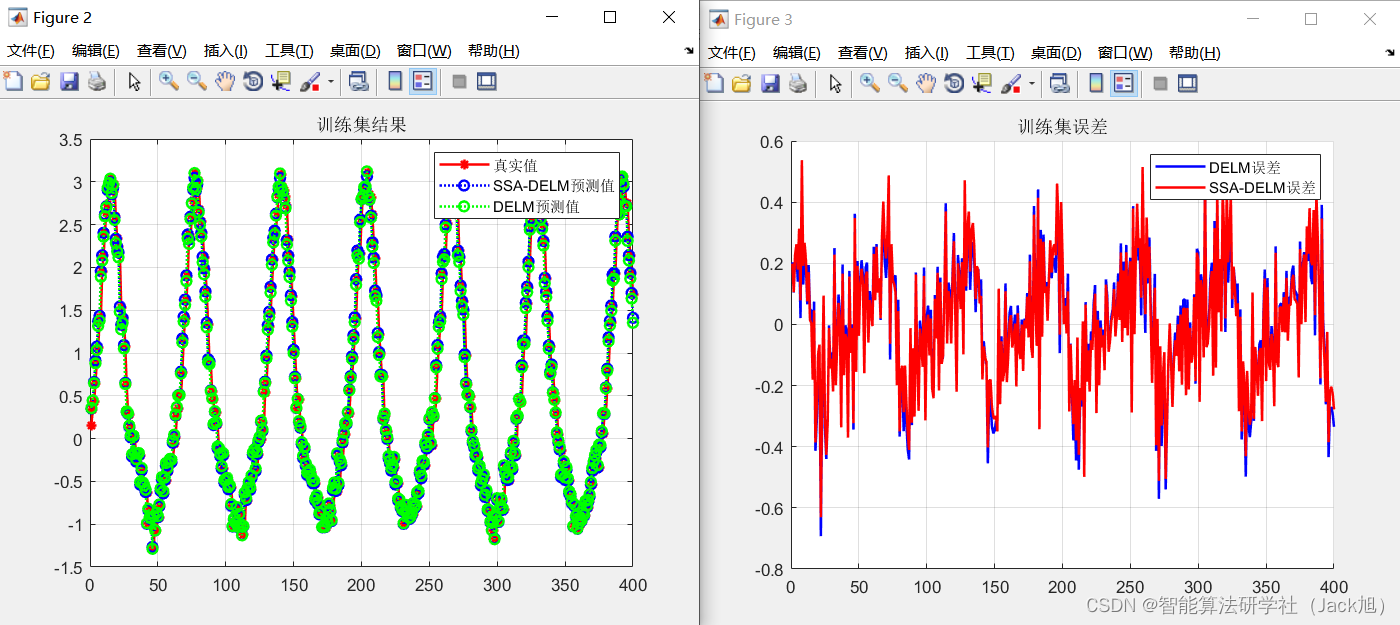Image resolution: width=1400 pixels, height=625 pixels.
Task: Select Pan hand tool in Figure 2
Action: pos(225,82)
